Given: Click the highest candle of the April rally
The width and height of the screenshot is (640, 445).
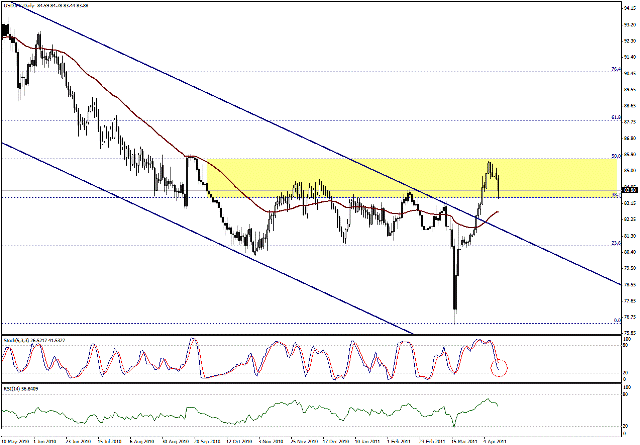Looking at the screenshot, I should [490, 165].
